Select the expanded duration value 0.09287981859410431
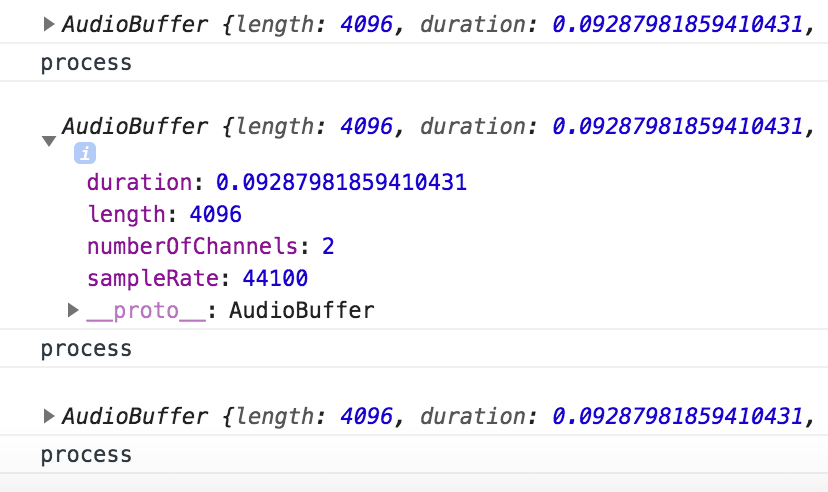 coord(341,182)
